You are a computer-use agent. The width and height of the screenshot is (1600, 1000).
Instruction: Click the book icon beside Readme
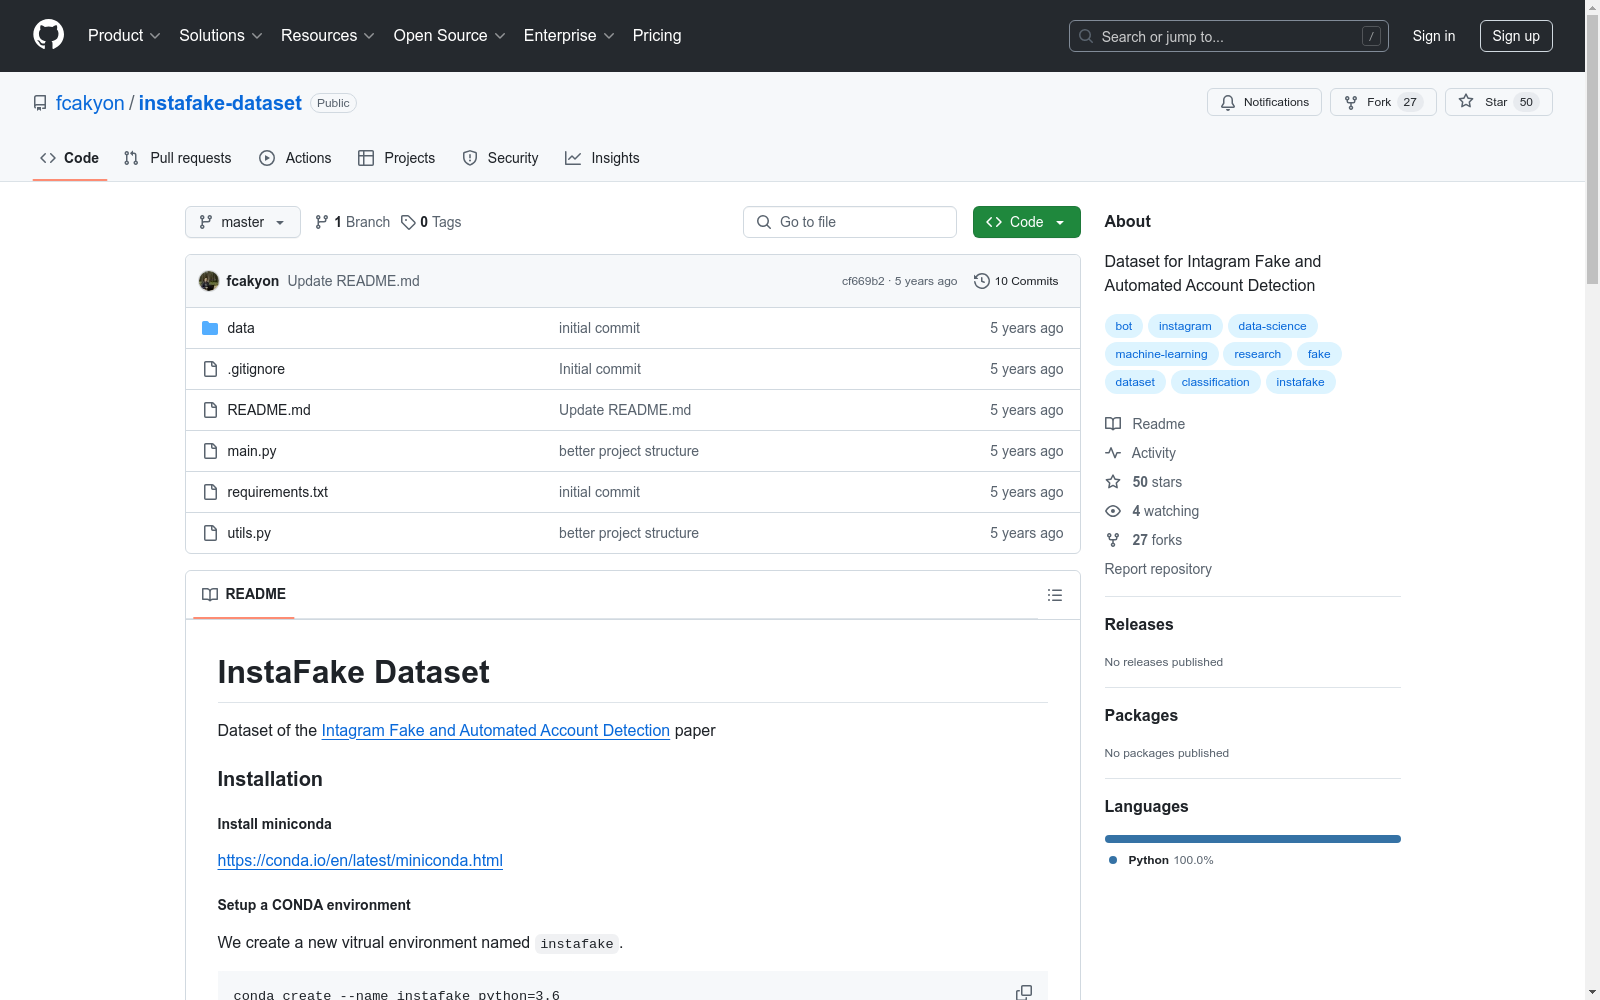[1113, 424]
